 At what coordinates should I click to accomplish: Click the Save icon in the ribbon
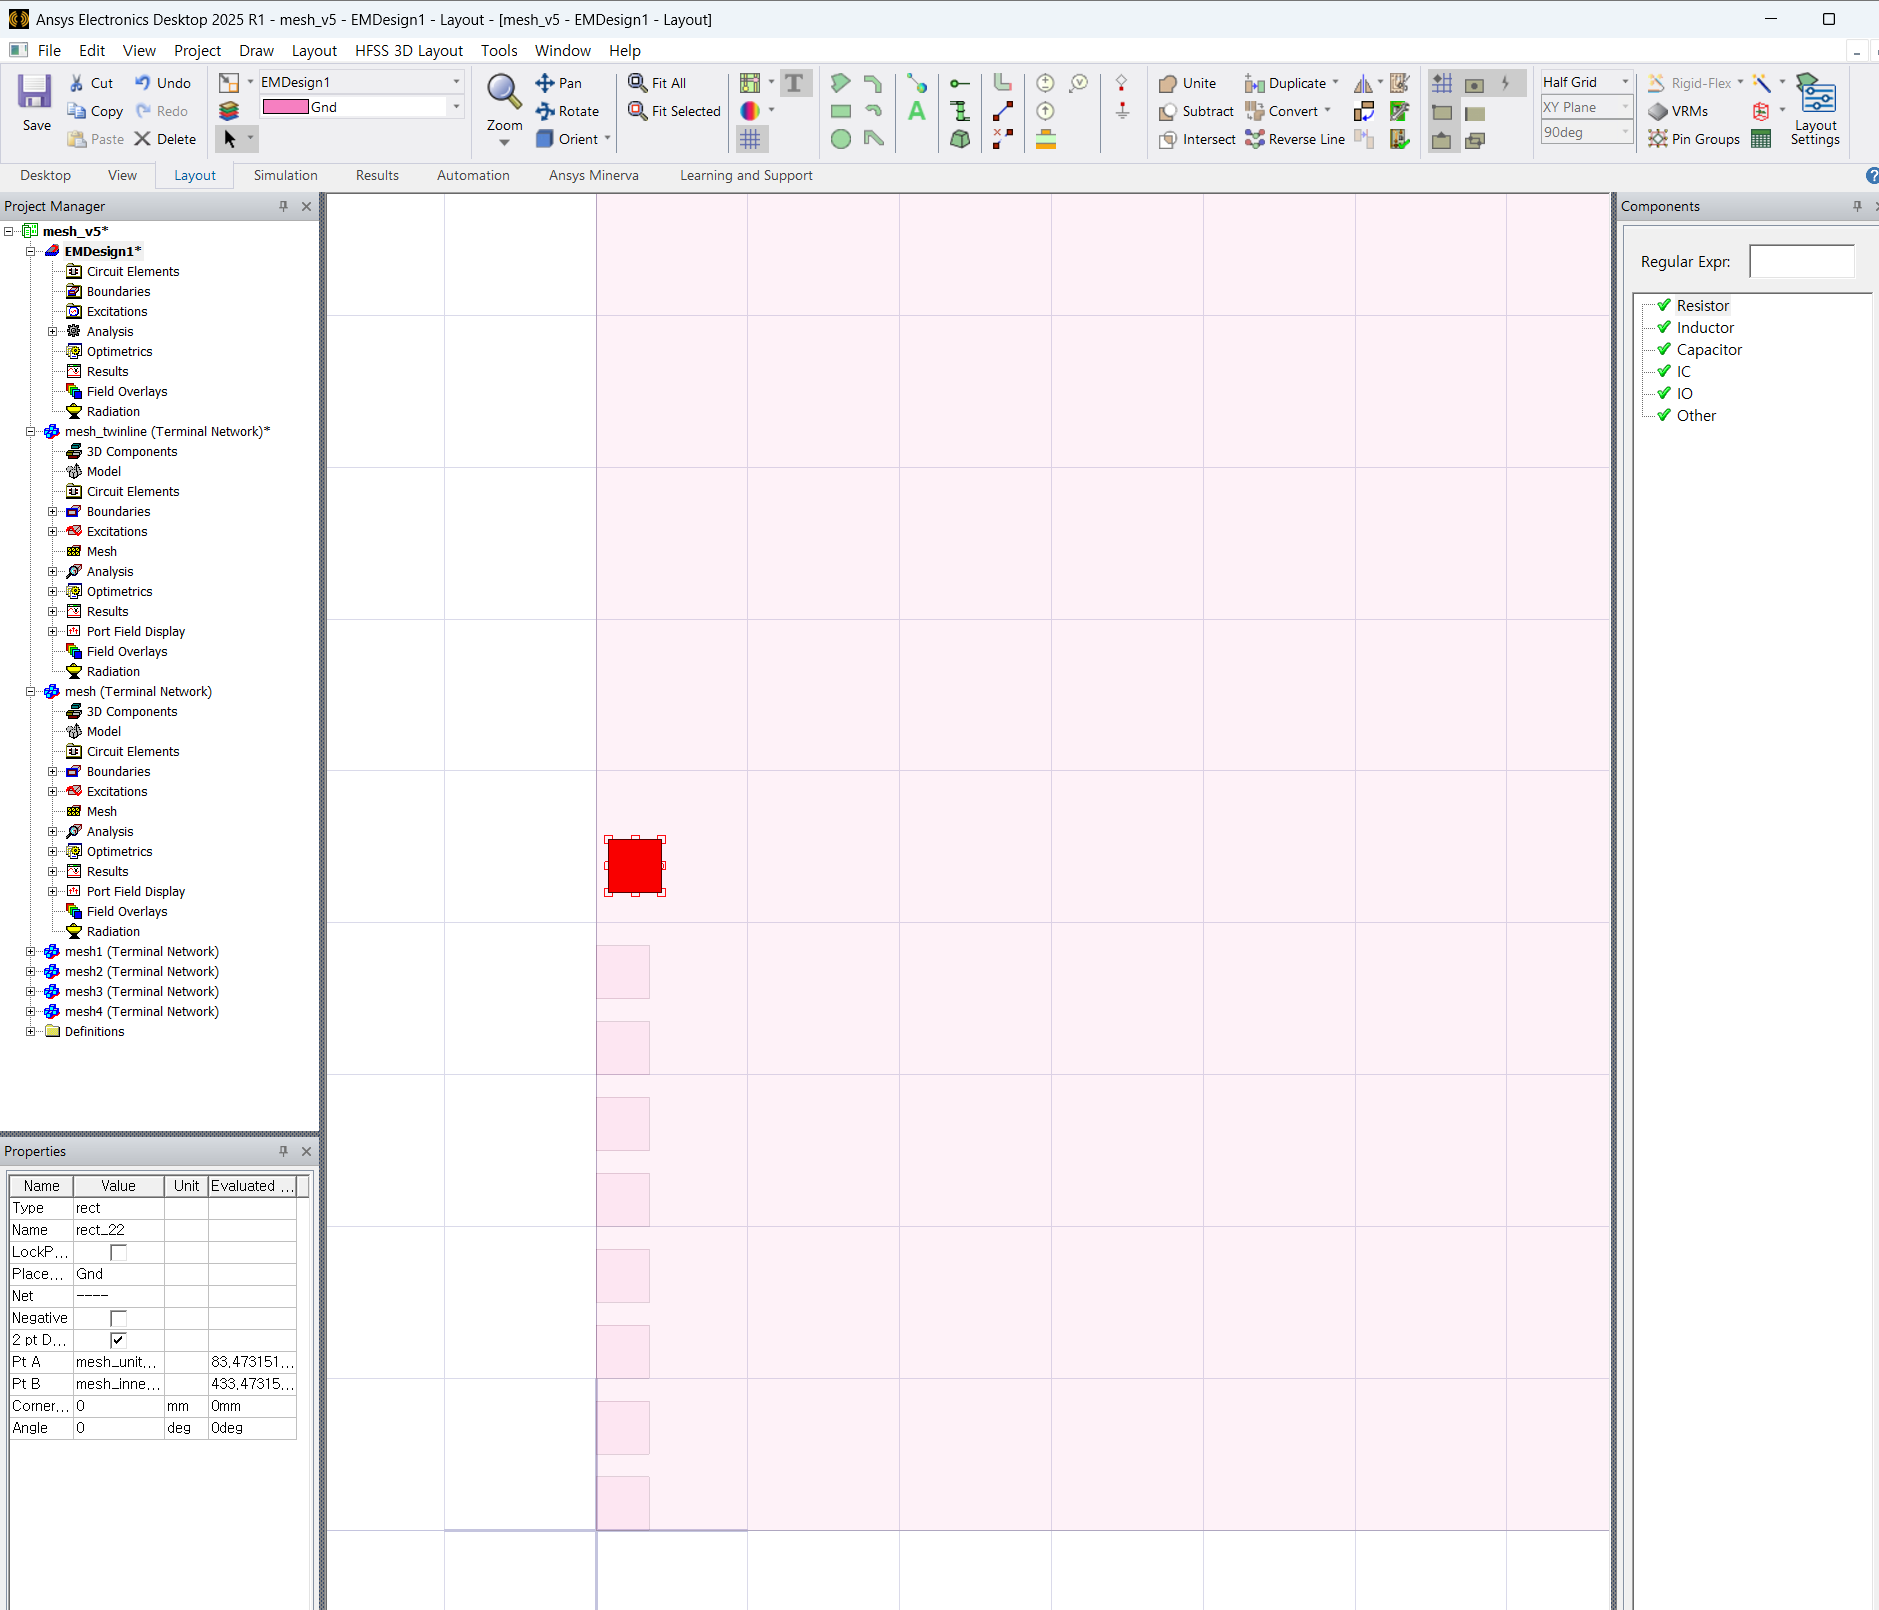click(x=35, y=93)
